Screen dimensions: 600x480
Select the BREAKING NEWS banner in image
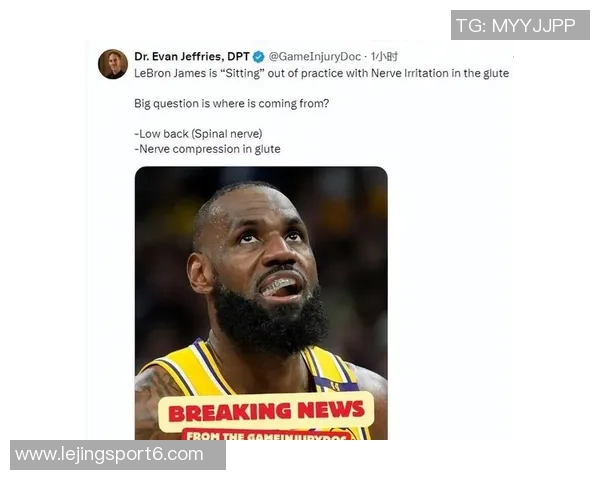coord(266,411)
